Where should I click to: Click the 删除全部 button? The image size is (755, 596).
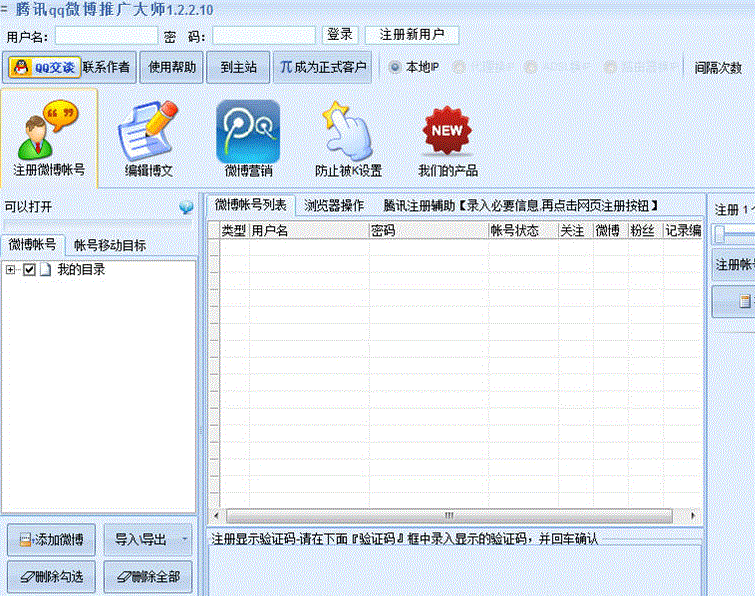[x=148, y=576]
